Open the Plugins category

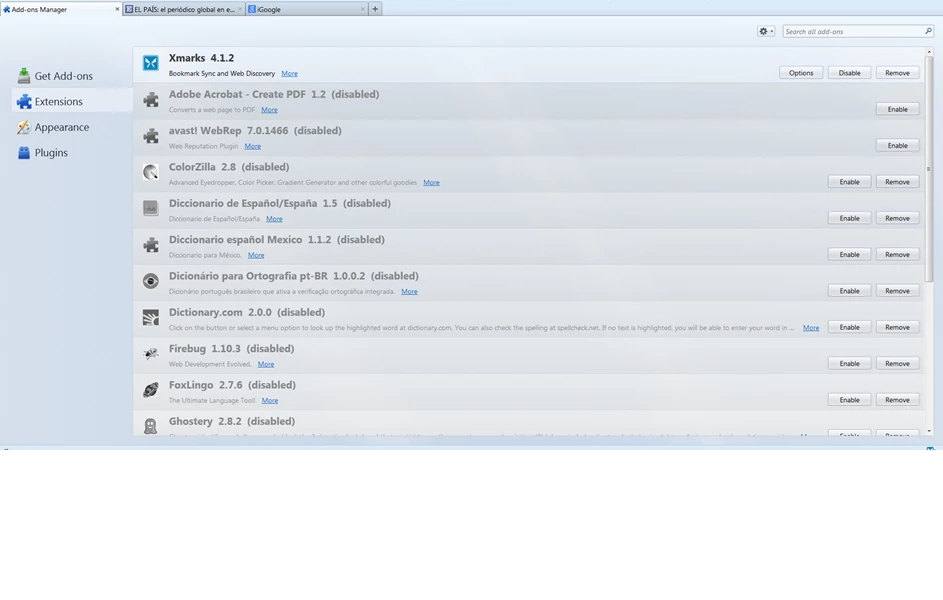tap(71, 153)
